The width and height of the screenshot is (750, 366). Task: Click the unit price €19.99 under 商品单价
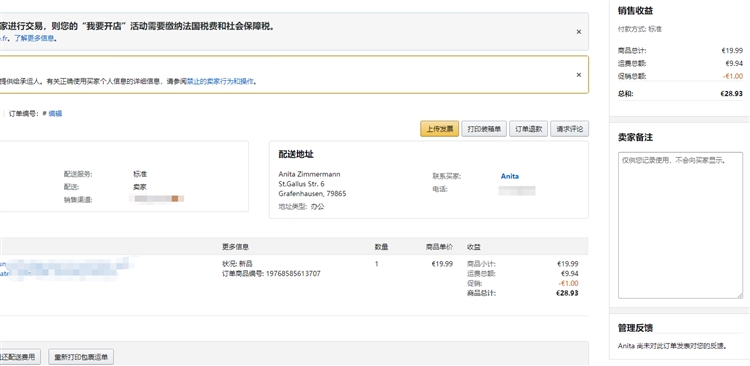pyautogui.click(x=442, y=264)
